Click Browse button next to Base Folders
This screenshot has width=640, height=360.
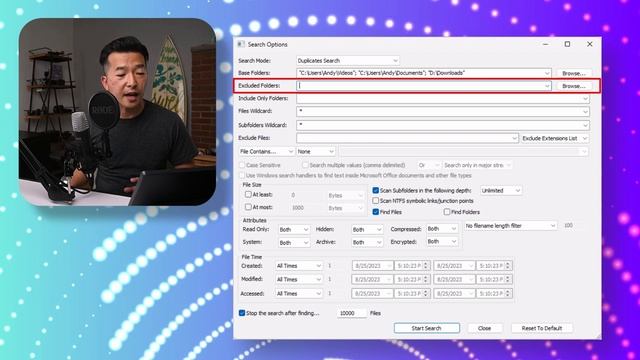[573, 73]
